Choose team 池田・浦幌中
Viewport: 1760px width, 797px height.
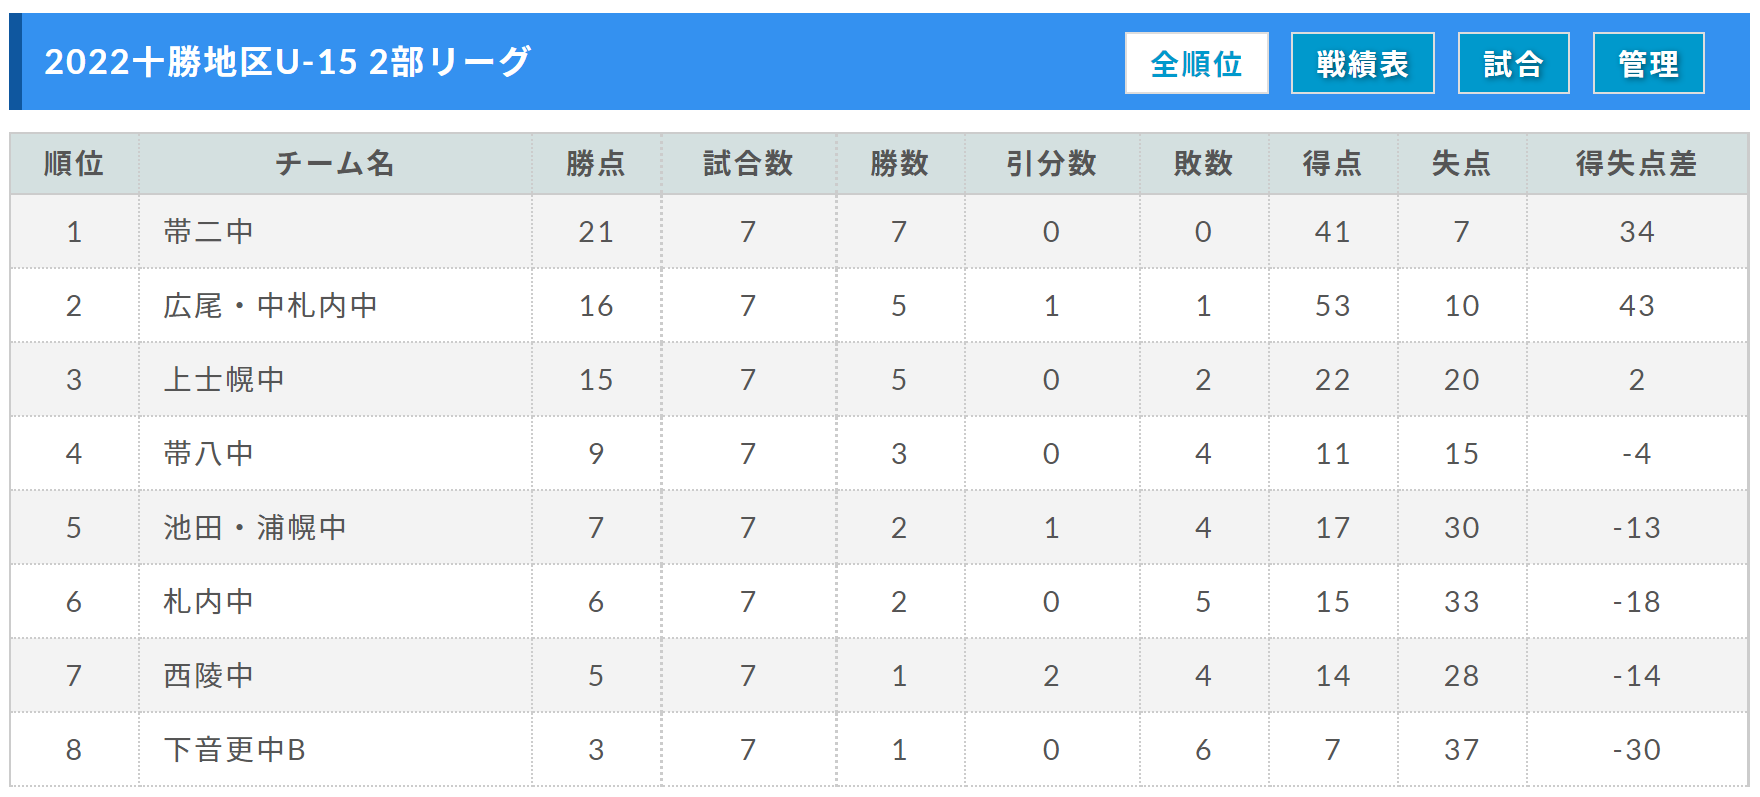[x=255, y=528]
